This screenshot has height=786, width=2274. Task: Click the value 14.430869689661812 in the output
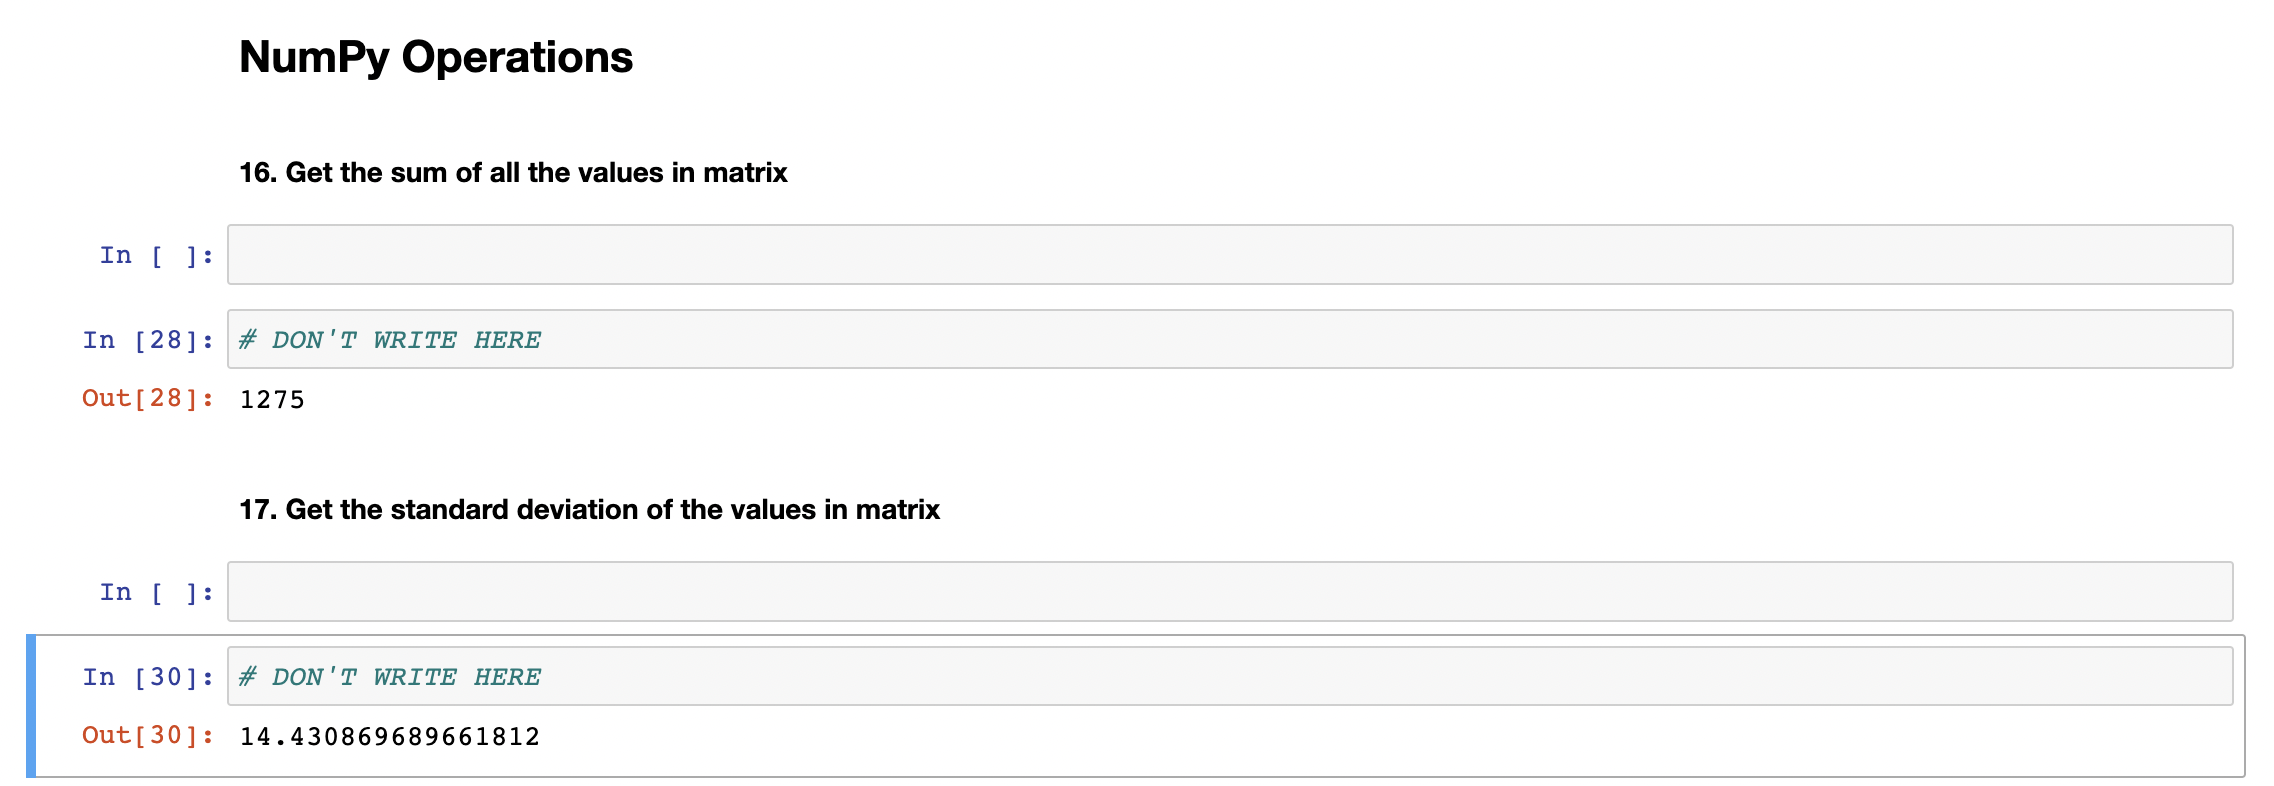pyautogui.click(x=388, y=736)
